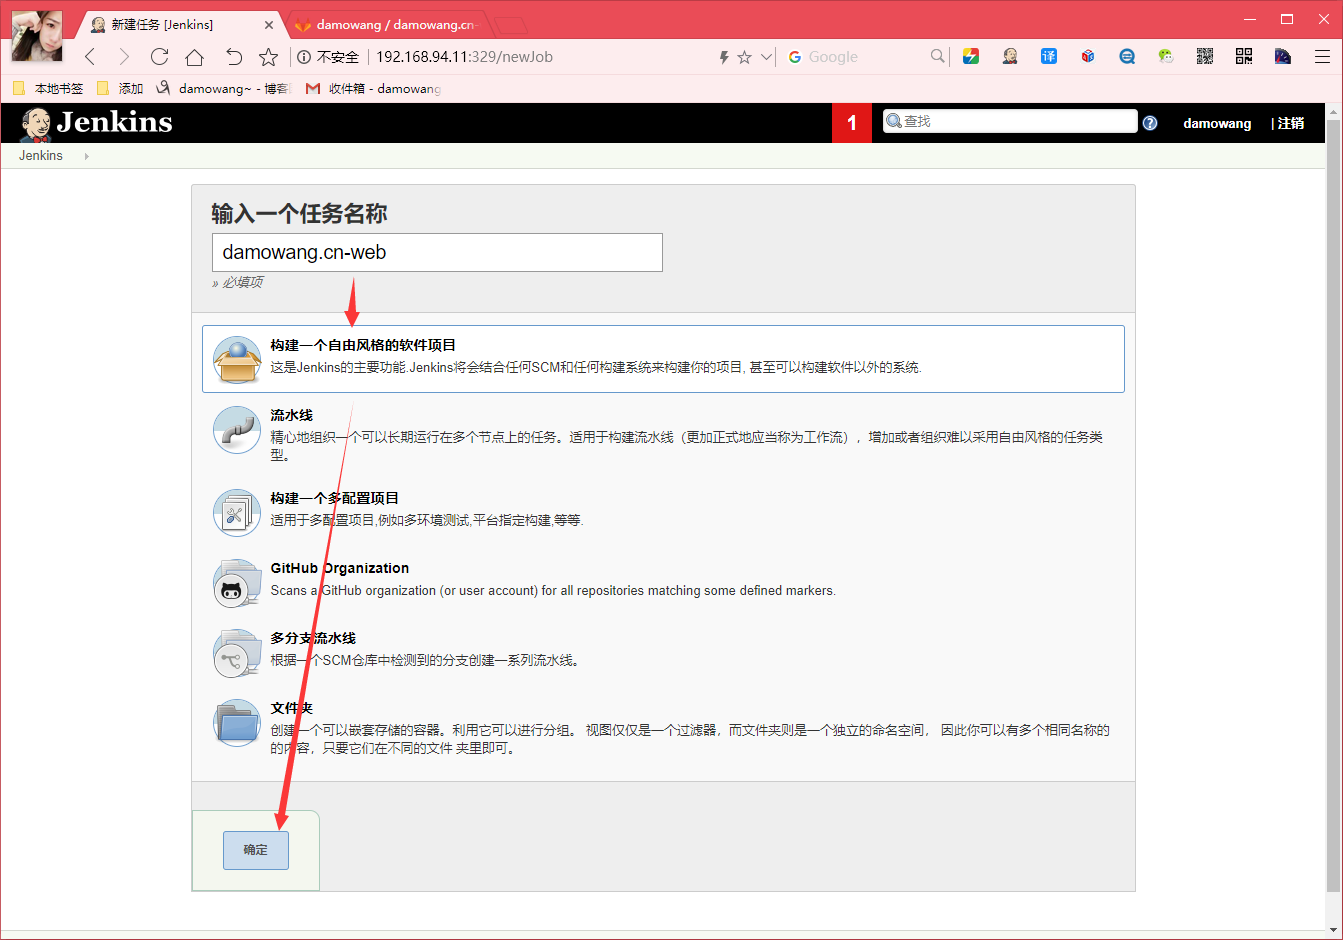This screenshot has width=1343, height=940.
Task: Click the Pipeline pipe icon
Action: (x=237, y=429)
